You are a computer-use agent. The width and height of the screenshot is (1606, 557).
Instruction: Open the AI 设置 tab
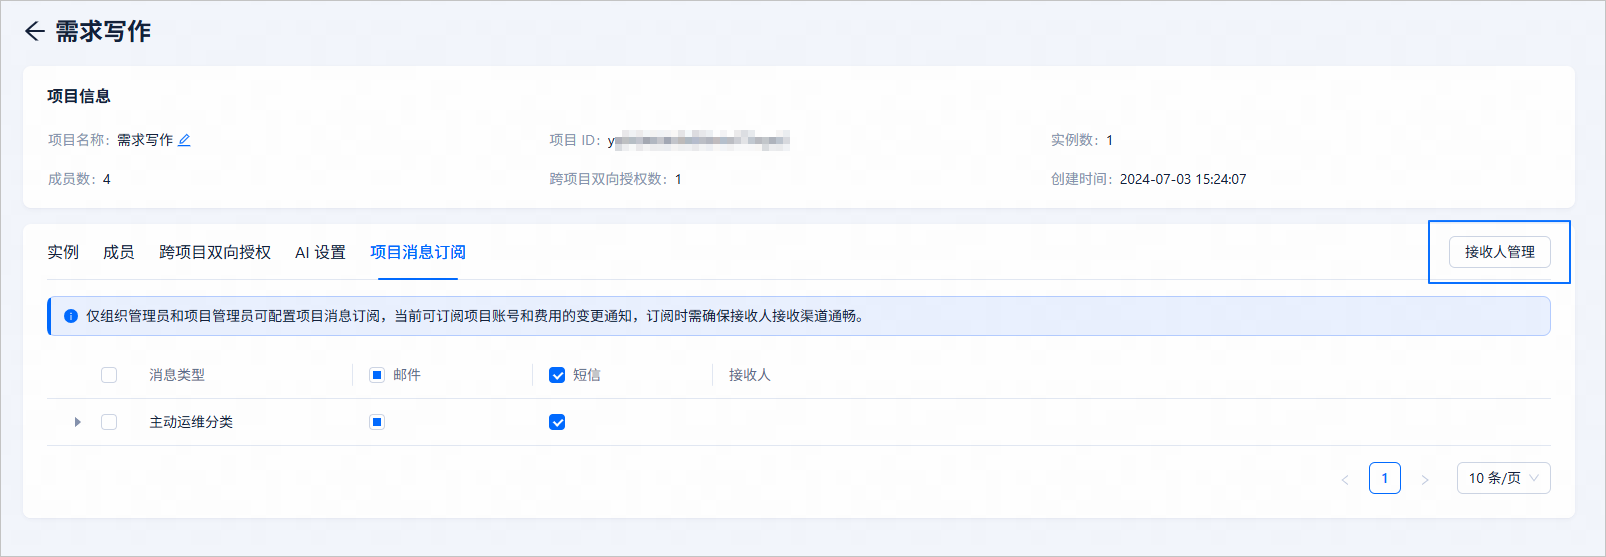320,252
